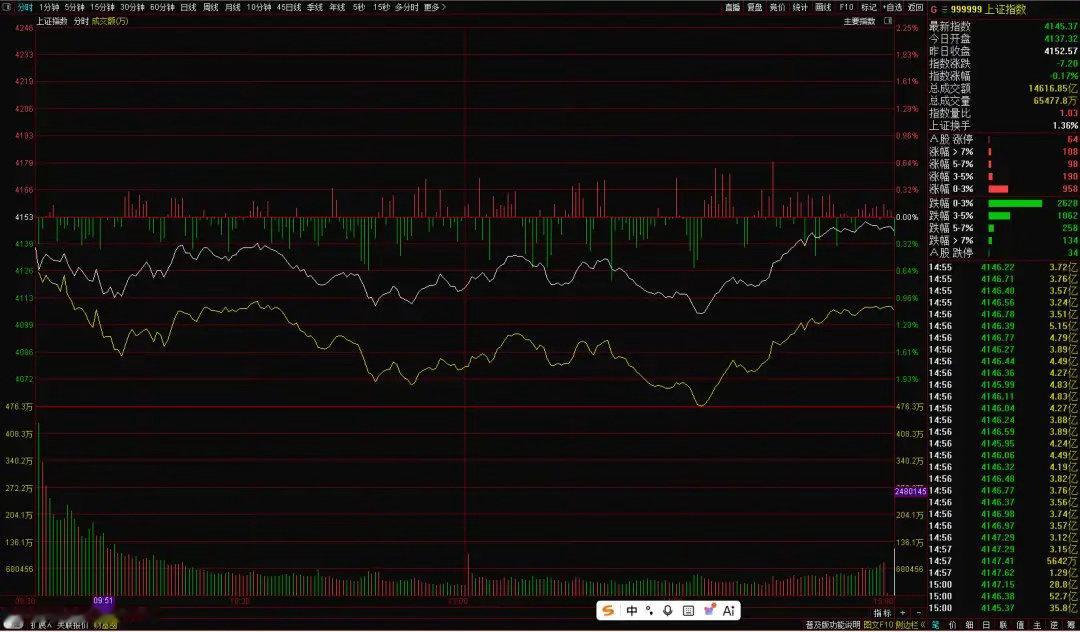Open the 复盘 replay button
The image size is (1080, 632).
coord(755,7)
